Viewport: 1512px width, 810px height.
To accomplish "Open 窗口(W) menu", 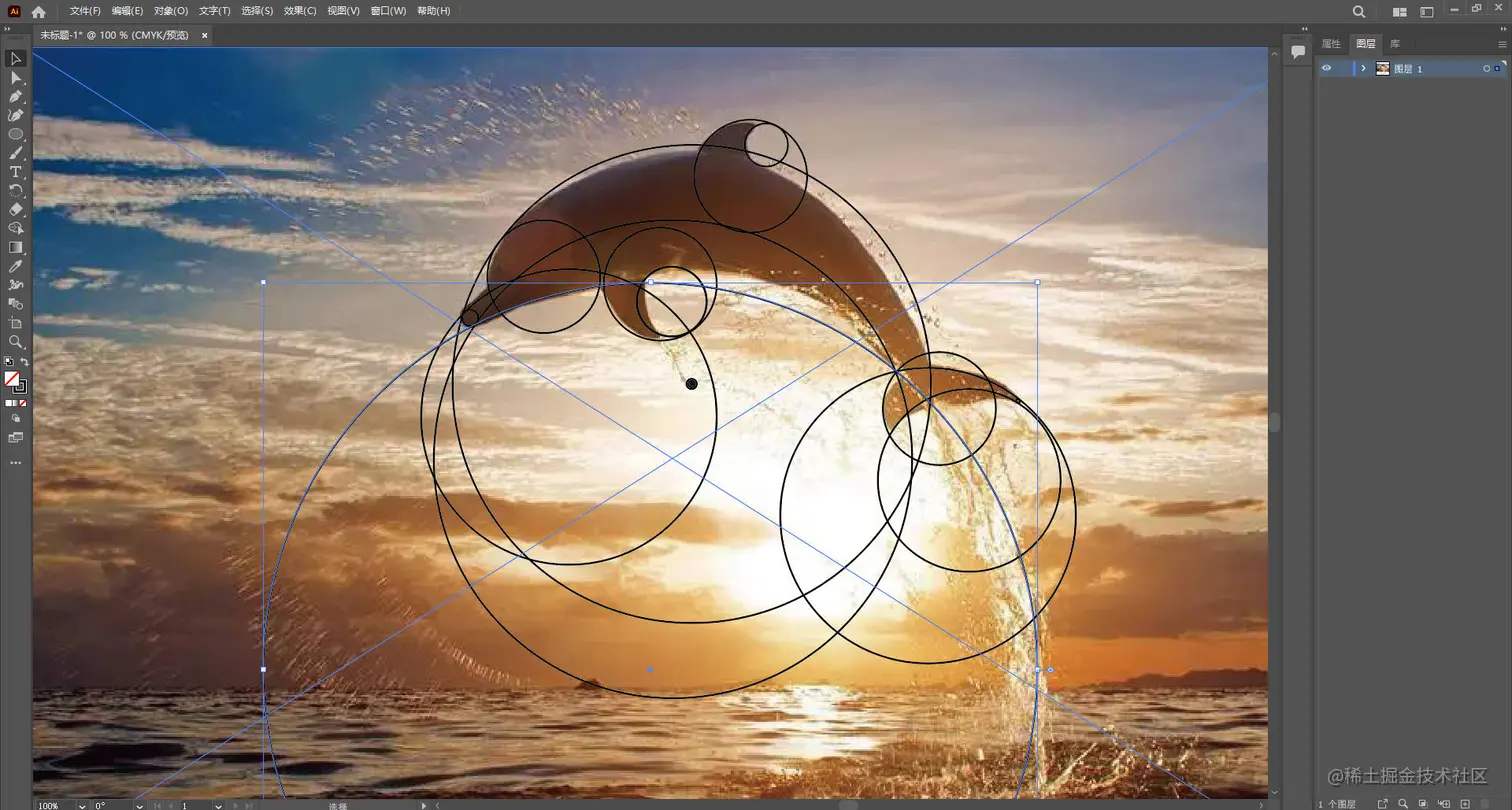I will click(x=388, y=11).
